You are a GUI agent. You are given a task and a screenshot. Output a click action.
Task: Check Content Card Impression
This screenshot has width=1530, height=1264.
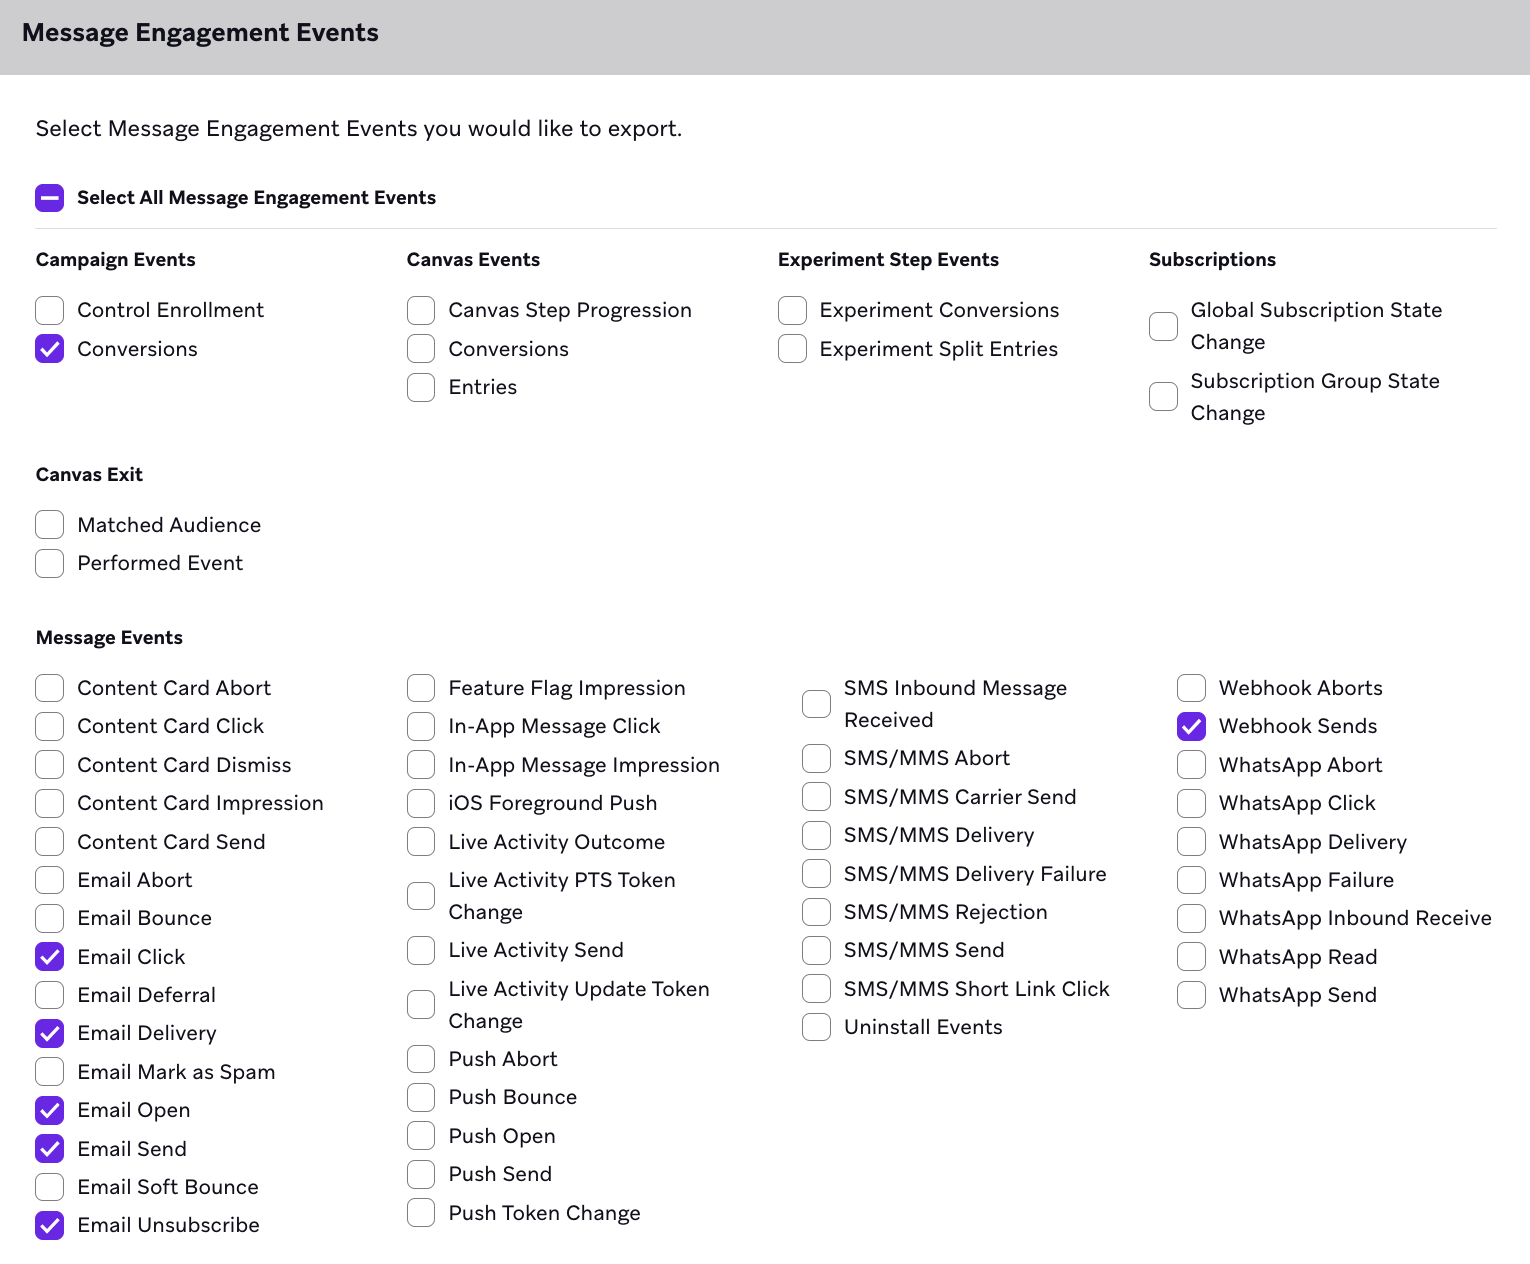pyautogui.click(x=49, y=803)
